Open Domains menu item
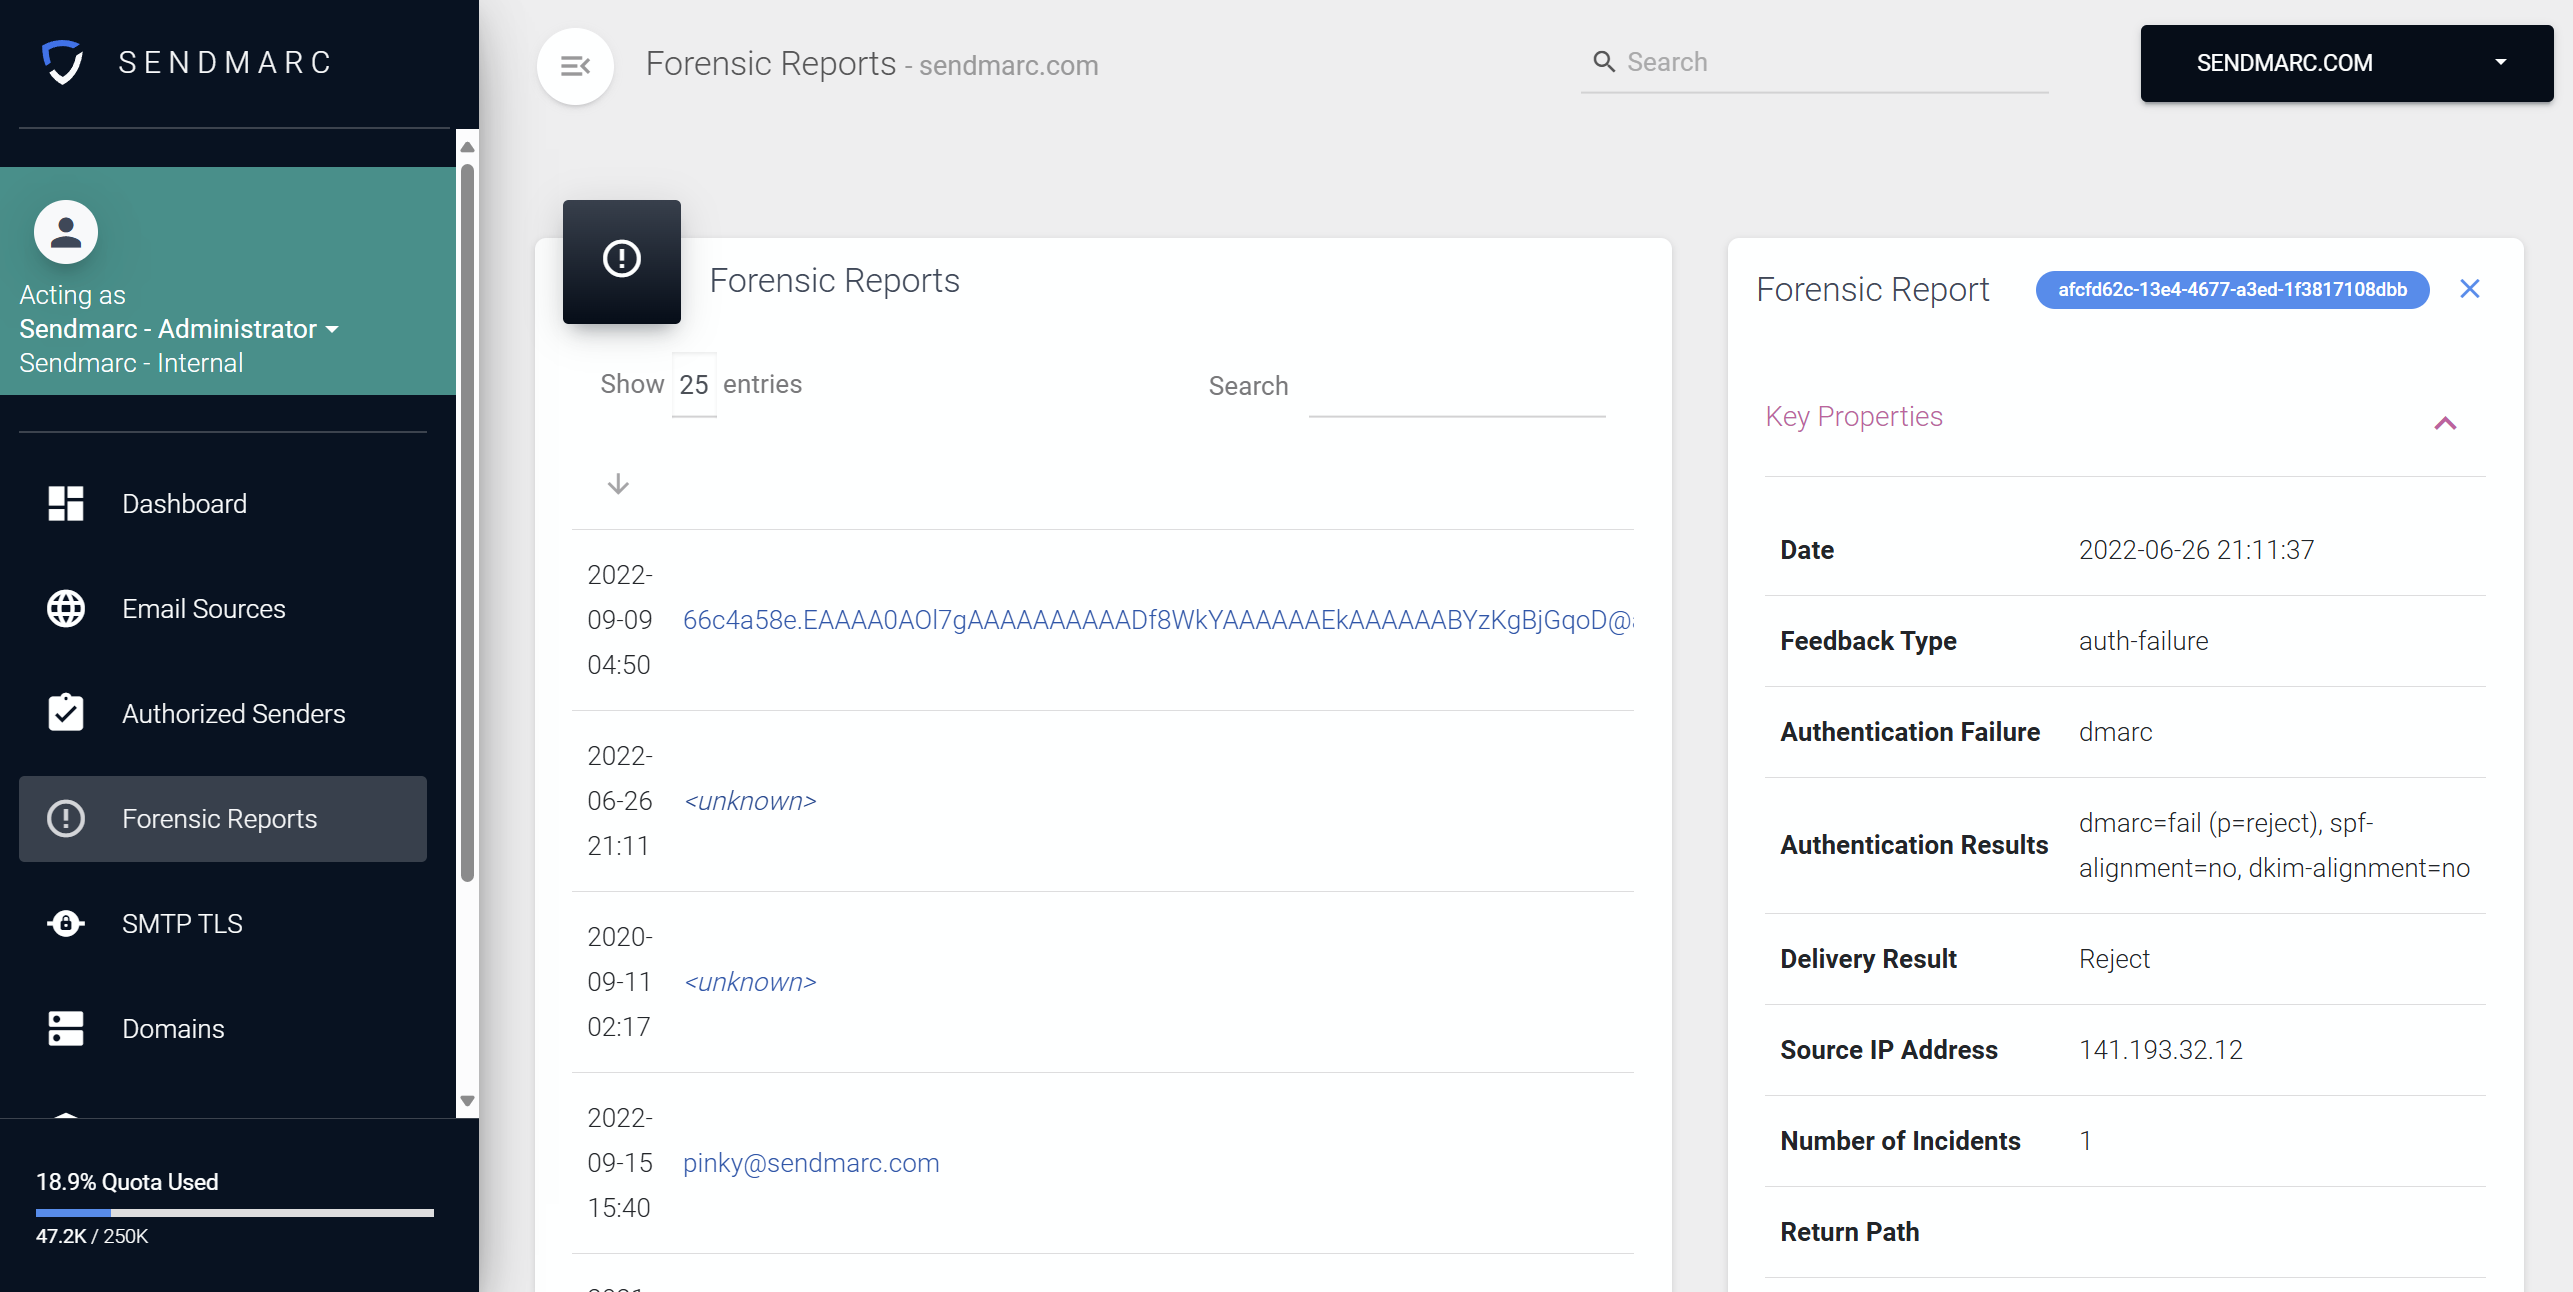Image resolution: width=2573 pixels, height=1292 pixels. (x=223, y=1028)
